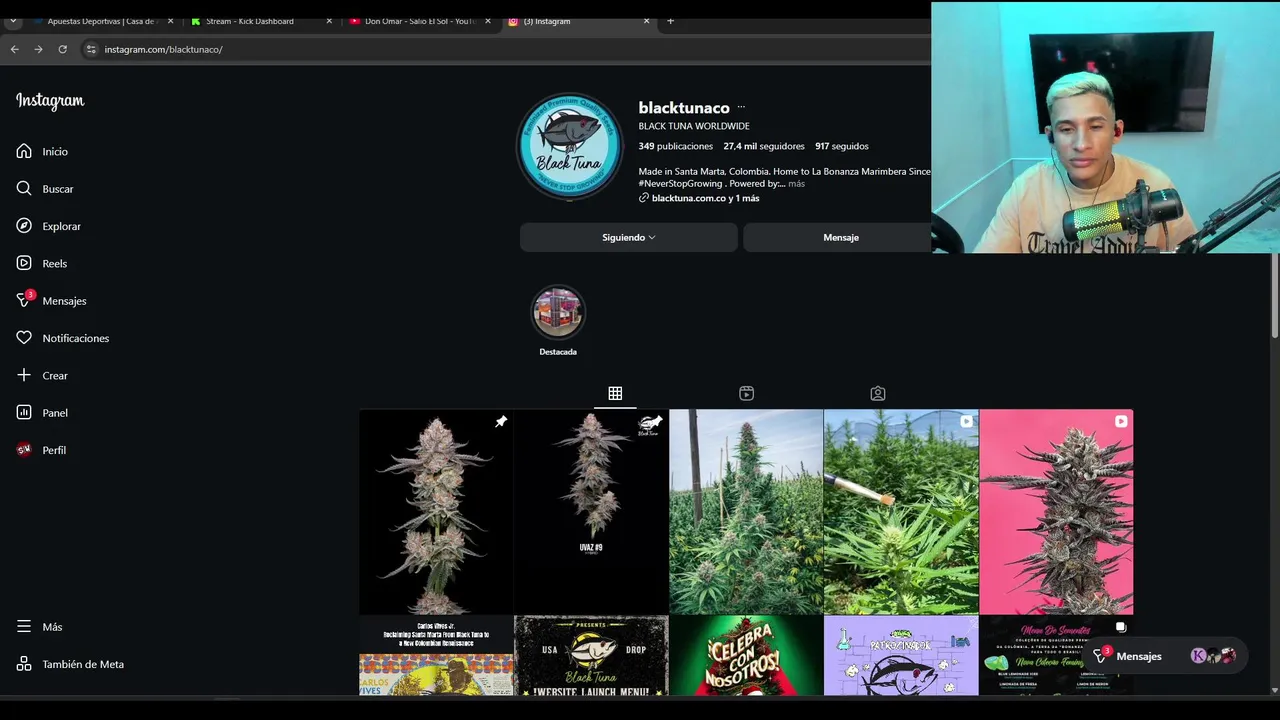View site information icon in address bar
This screenshot has height=720, width=1280.
tap(91, 49)
